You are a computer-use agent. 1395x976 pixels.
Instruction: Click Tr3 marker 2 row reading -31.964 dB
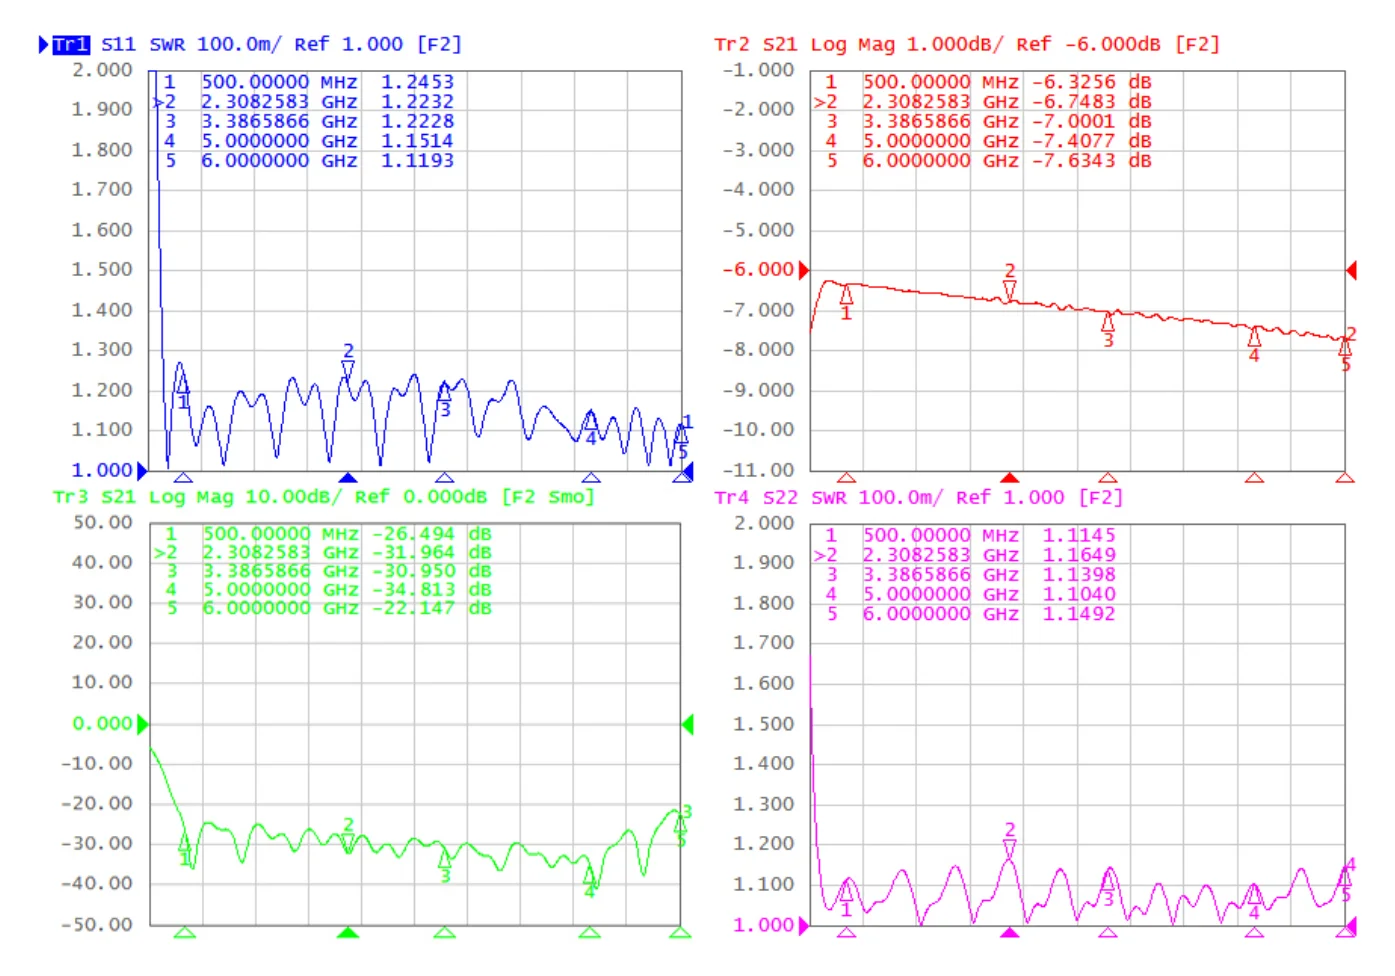323,553
